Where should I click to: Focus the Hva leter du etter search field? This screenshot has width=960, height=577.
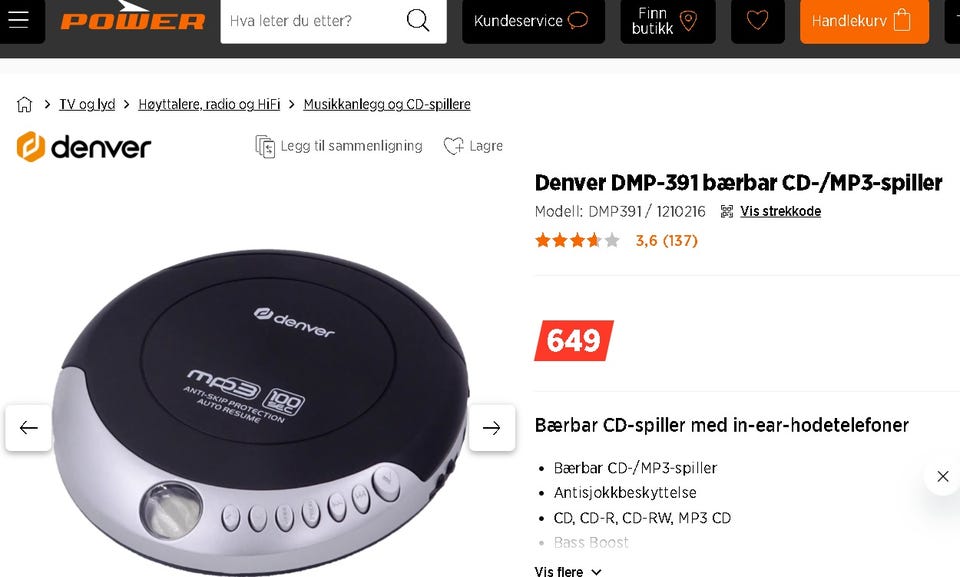pyautogui.click(x=311, y=21)
